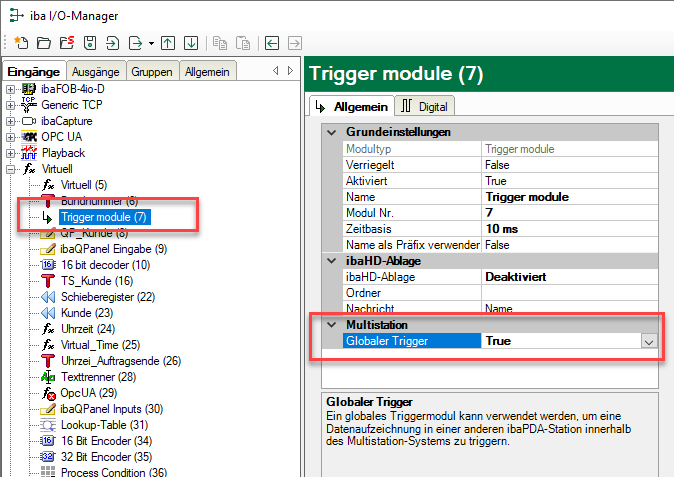This screenshot has height=477, width=674.
Task: Select Schieberegister (22) in the tree
Action: pyautogui.click(x=110, y=297)
